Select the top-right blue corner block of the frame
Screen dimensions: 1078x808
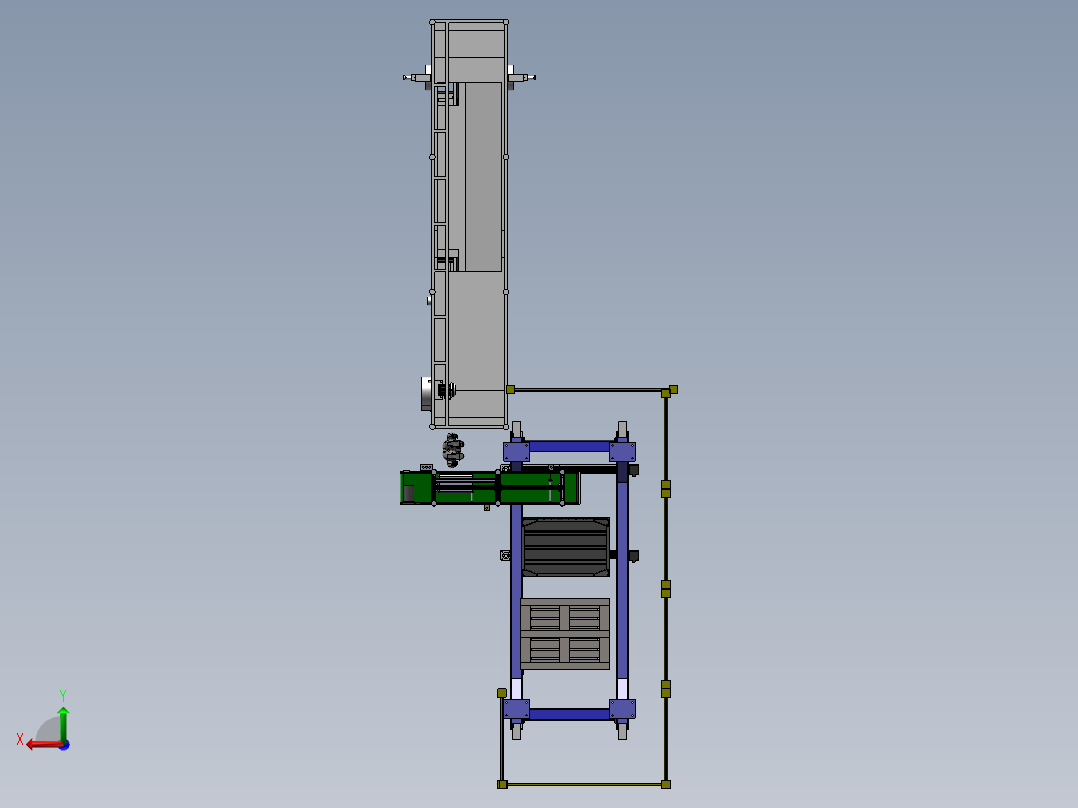pyautogui.click(x=622, y=452)
